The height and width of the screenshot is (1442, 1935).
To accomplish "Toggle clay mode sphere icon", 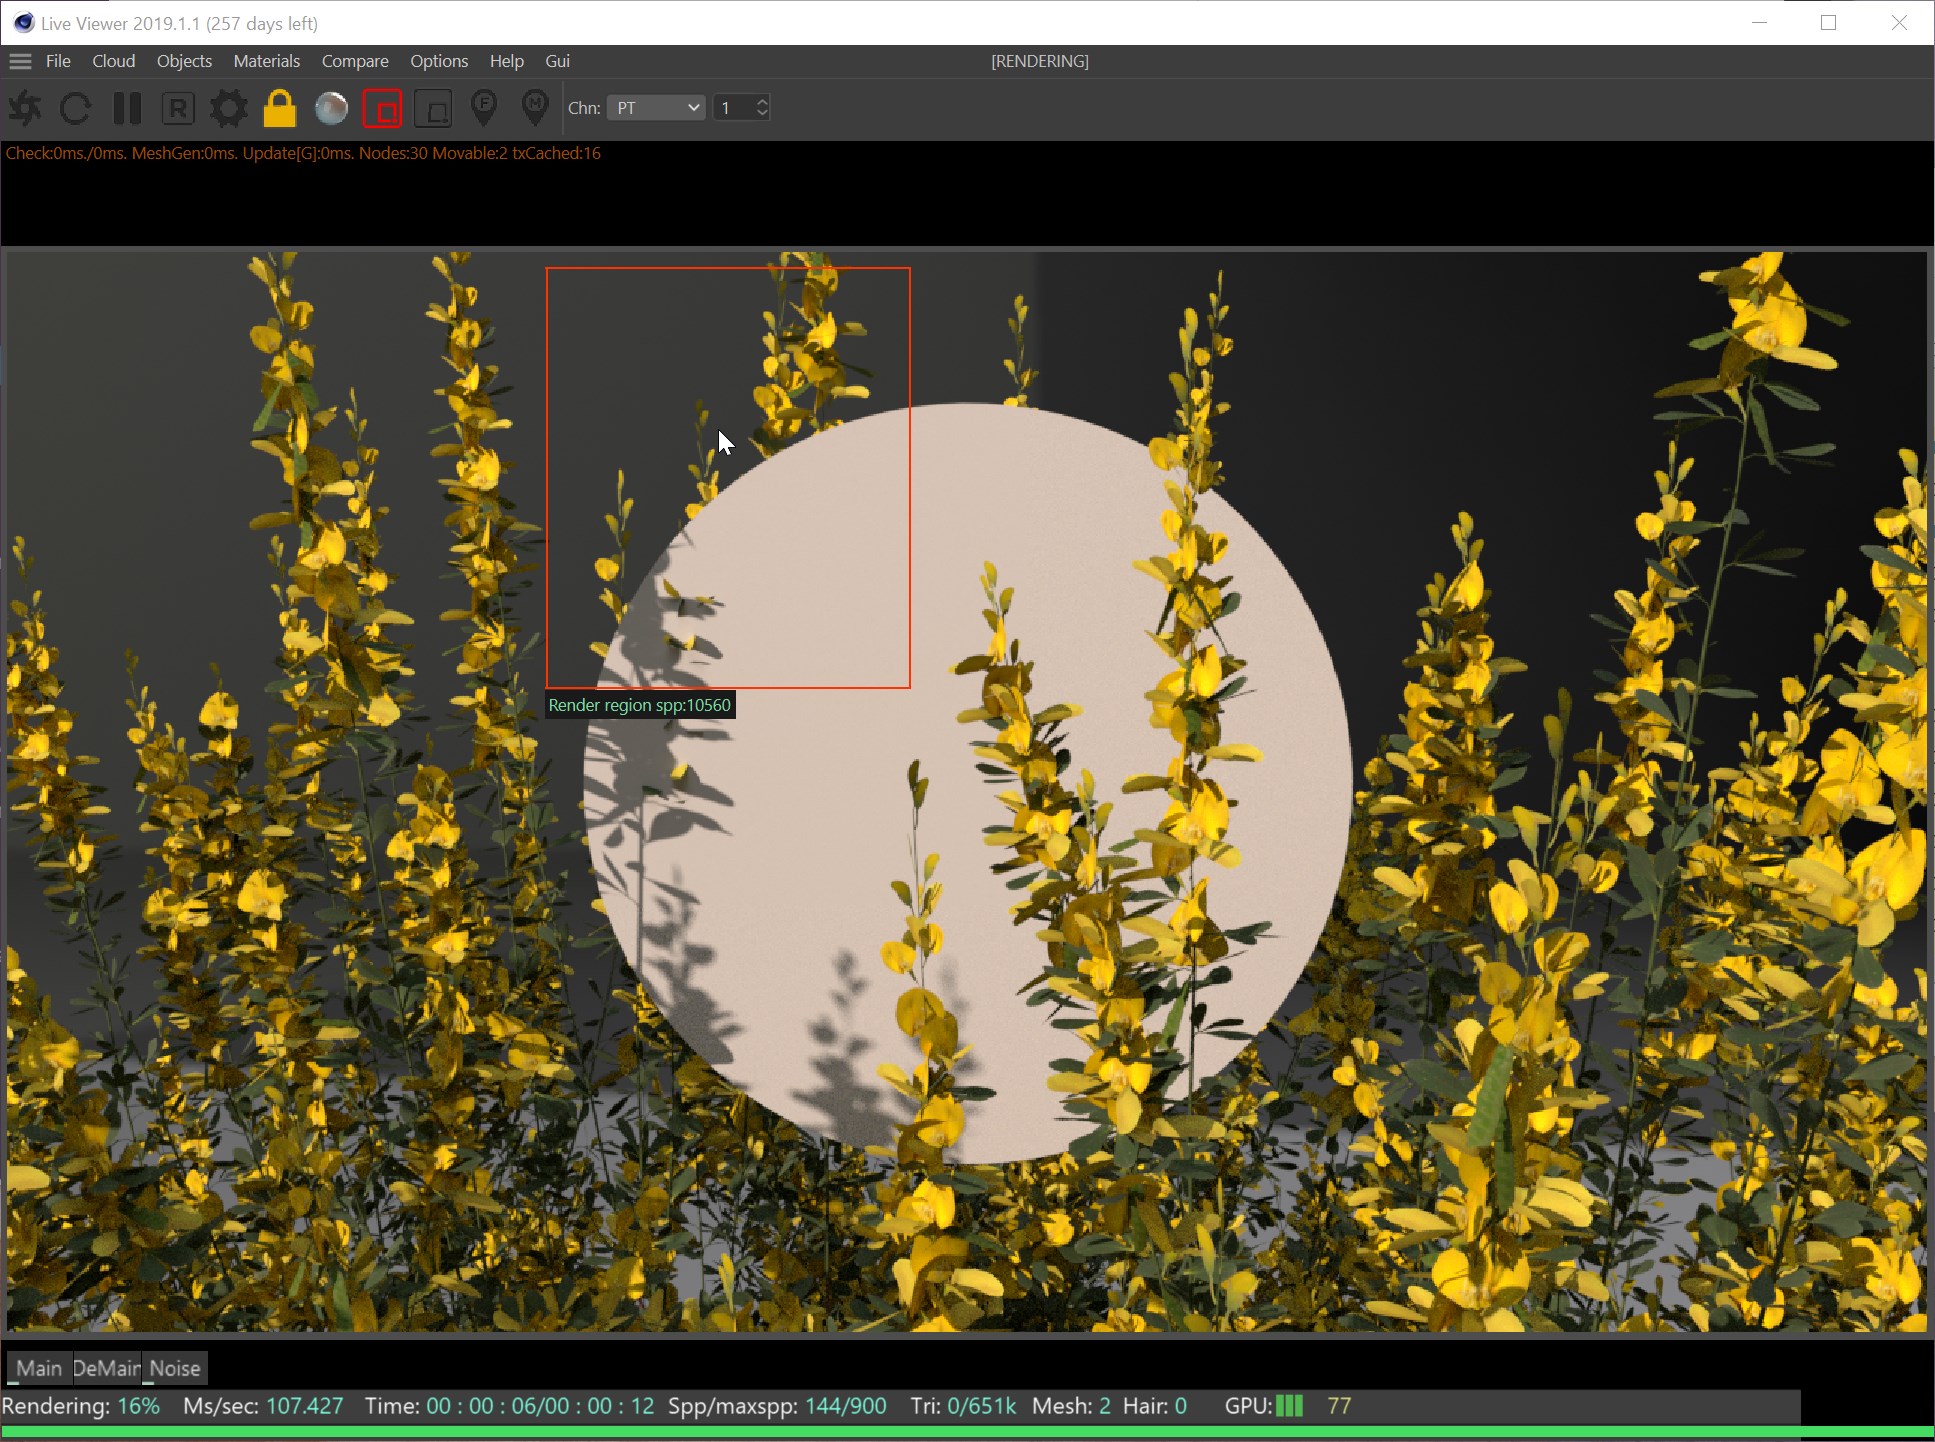I will [331, 108].
